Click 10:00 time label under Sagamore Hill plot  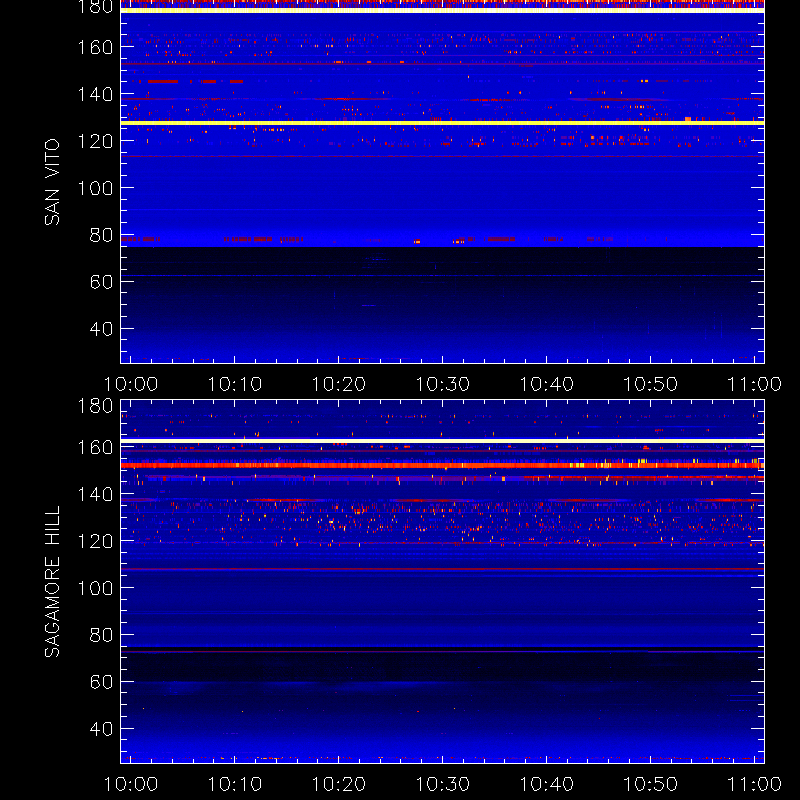coord(131,784)
